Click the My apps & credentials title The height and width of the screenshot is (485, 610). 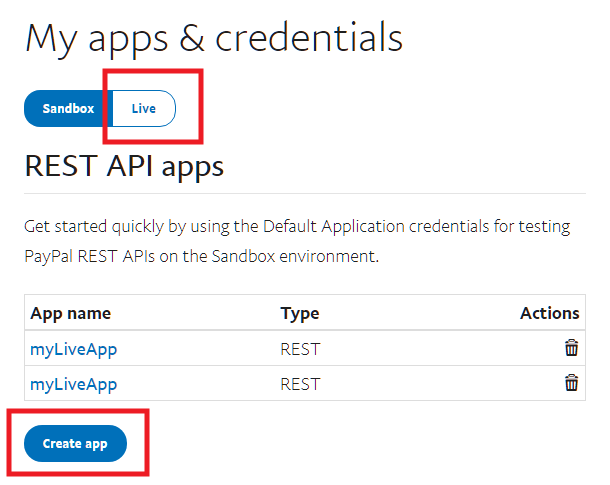click(214, 39)
